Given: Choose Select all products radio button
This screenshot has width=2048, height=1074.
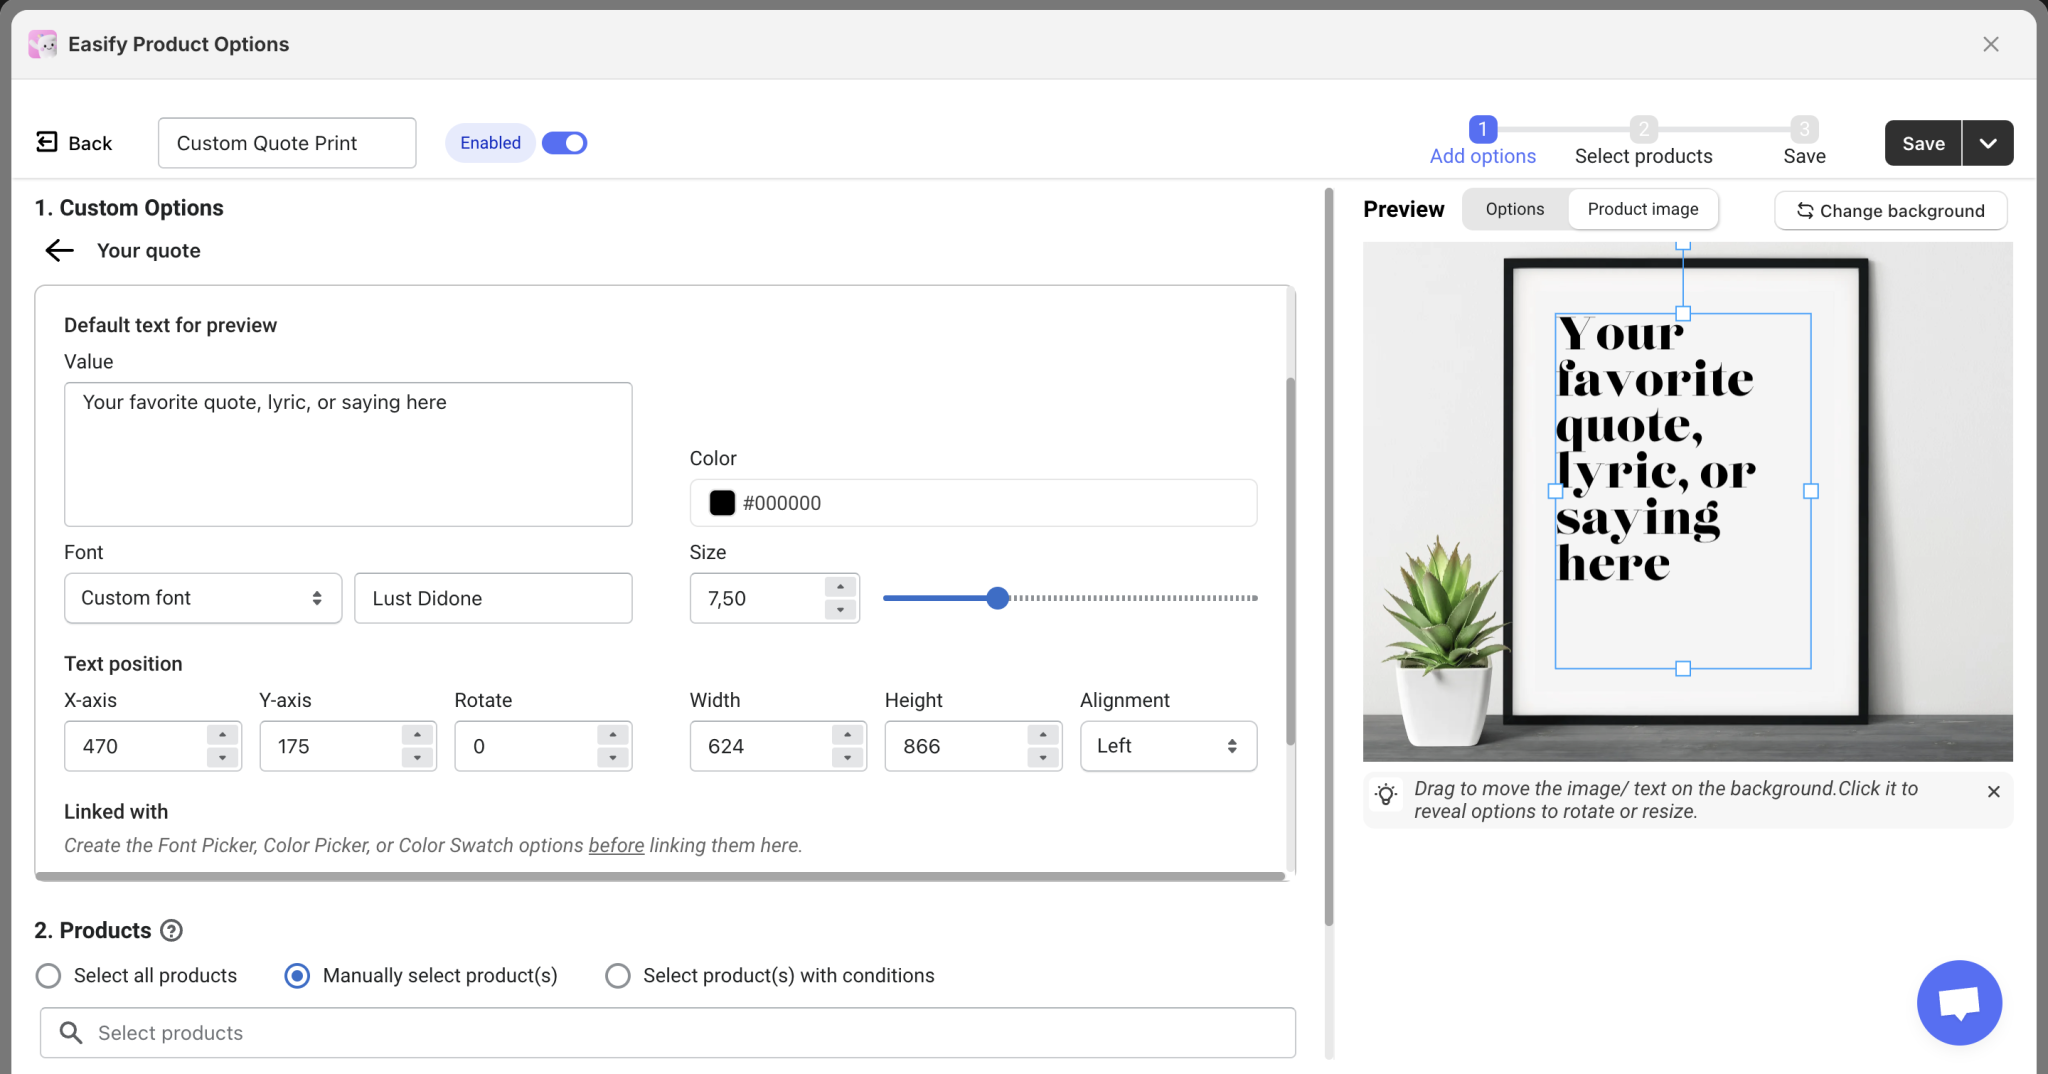Looking at the screenshot, I should click(48, 976).
